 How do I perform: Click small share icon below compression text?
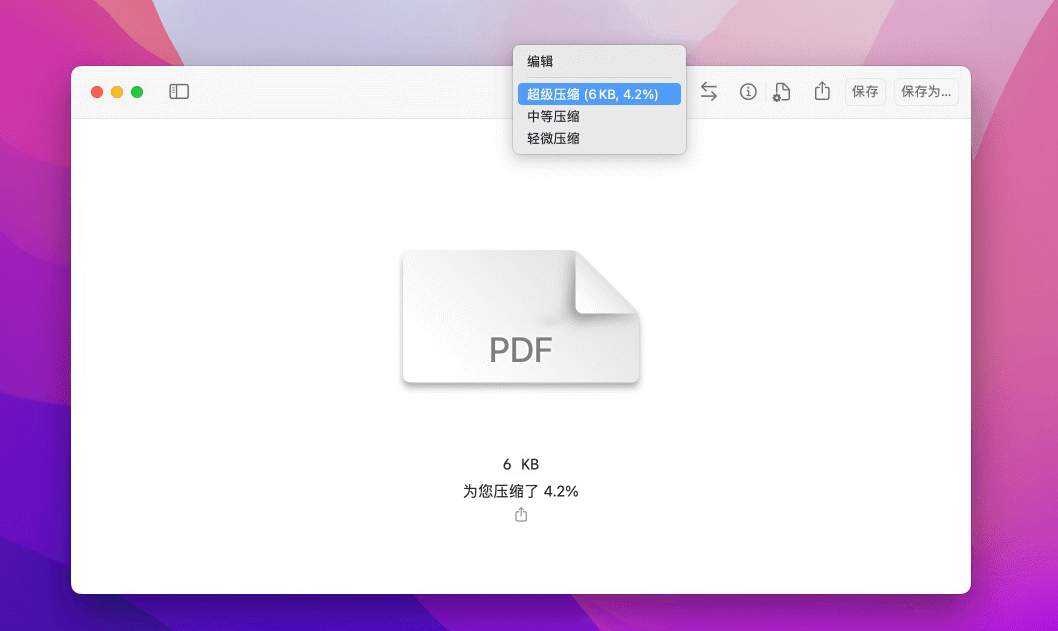click(x=521, y=515)
